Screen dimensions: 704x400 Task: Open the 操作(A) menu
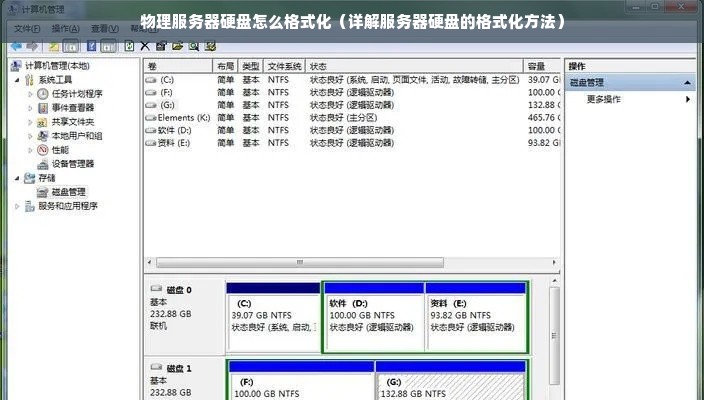pyautogui.click(x=66, y=28)
